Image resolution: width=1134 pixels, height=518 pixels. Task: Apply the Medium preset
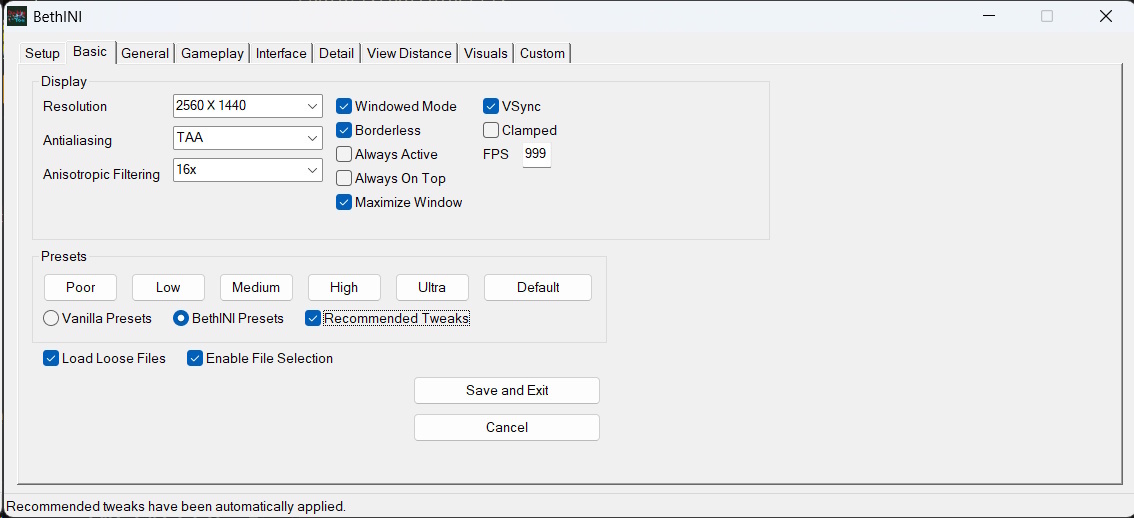[256, 287]
